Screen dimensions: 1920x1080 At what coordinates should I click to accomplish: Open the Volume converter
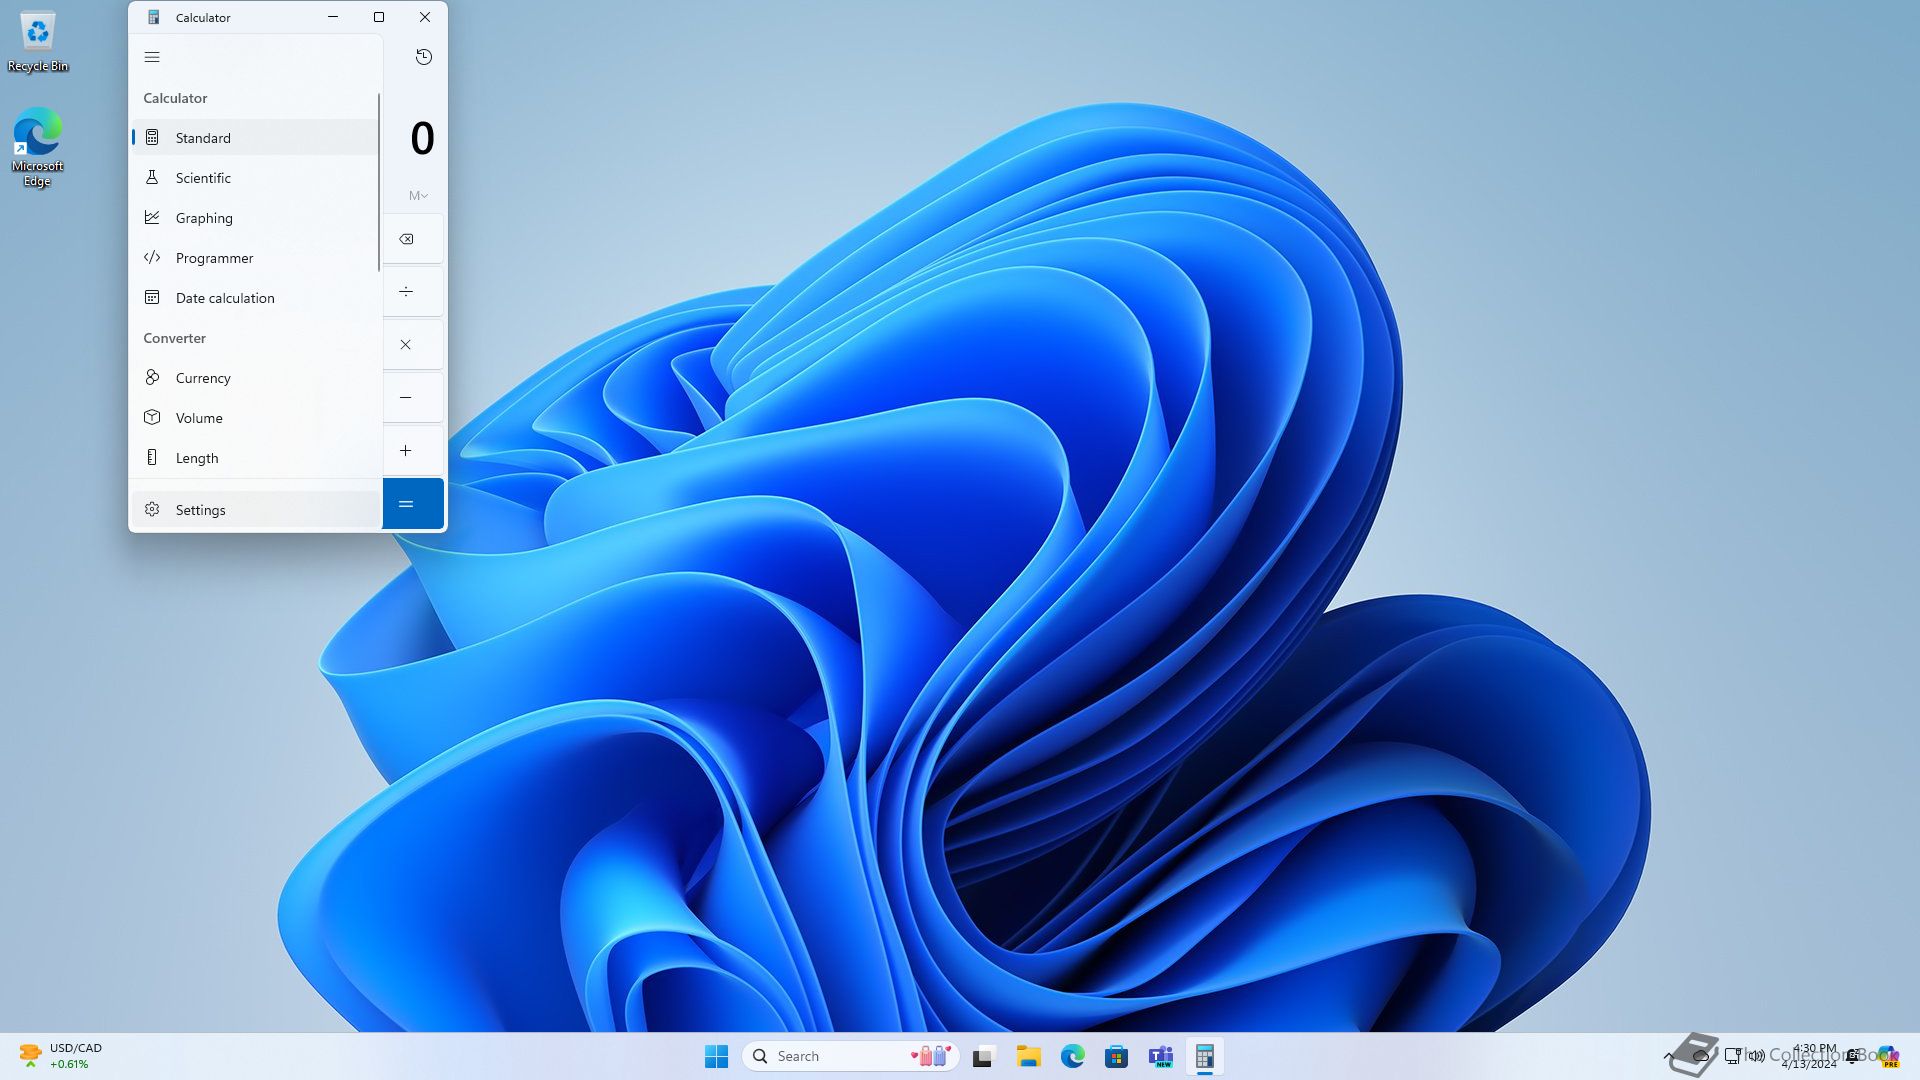pyautogui.click(x=255, y=418)
